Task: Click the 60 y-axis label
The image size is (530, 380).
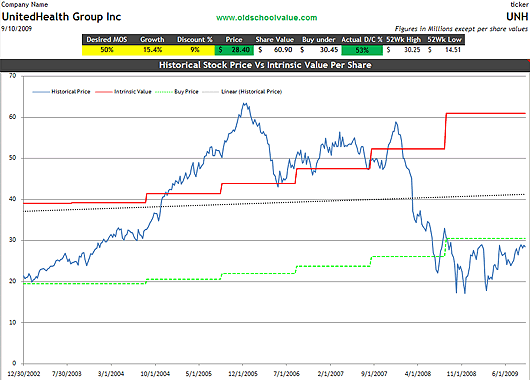Action: pyautogui.click(x=13, y=117)
